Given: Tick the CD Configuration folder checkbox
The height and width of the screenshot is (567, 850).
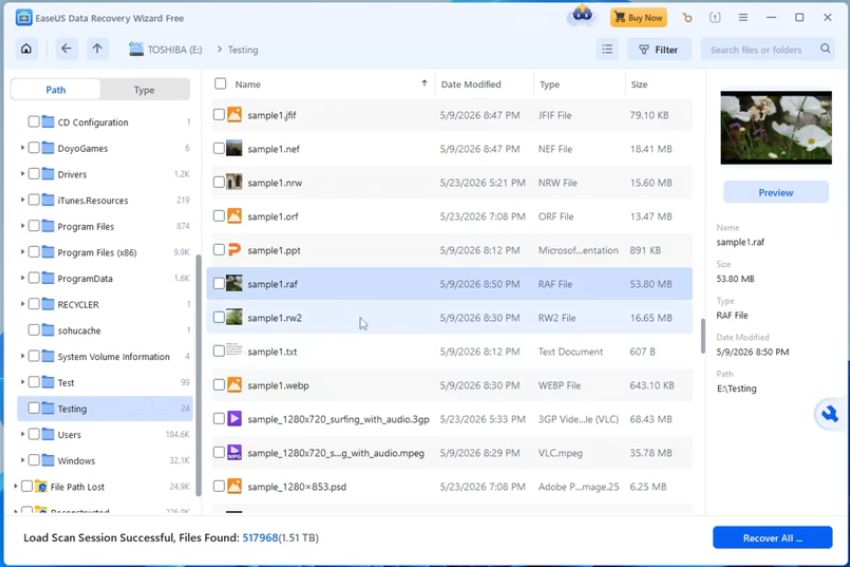Looking at the screenshot, I should point(34,122).
